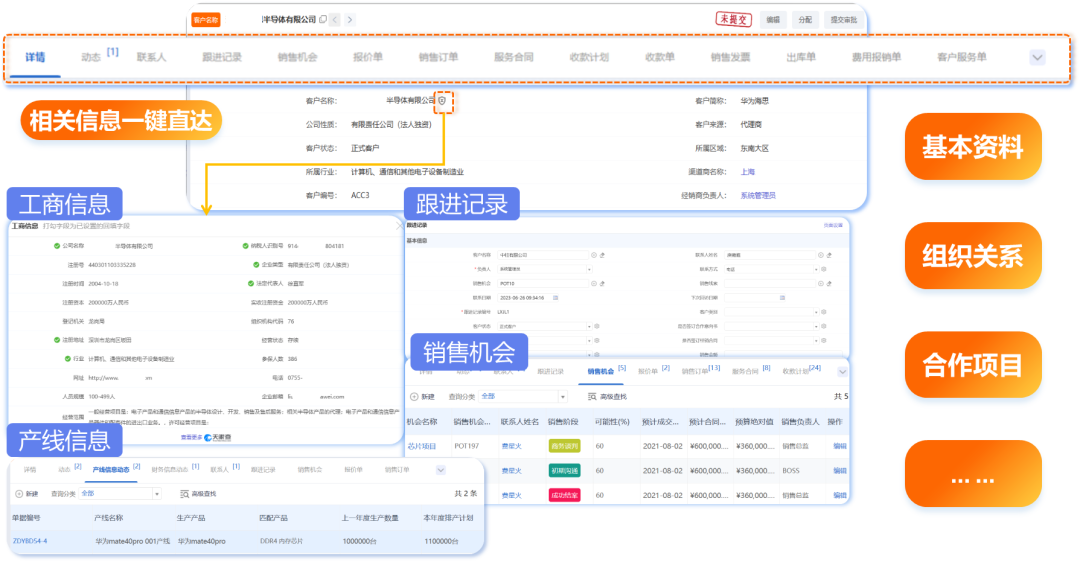
Task: Open the 上海 channel partner link
Action: point(747,172)
